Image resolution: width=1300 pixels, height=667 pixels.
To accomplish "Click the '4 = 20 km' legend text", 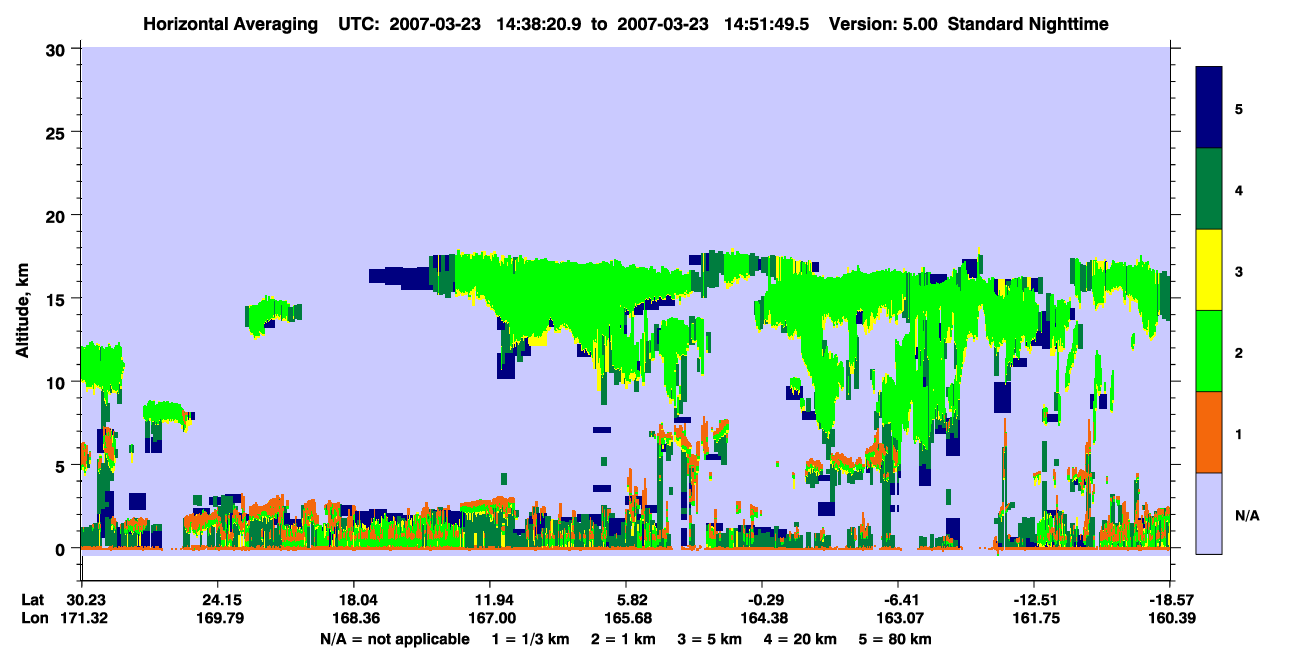I will 799,639.
